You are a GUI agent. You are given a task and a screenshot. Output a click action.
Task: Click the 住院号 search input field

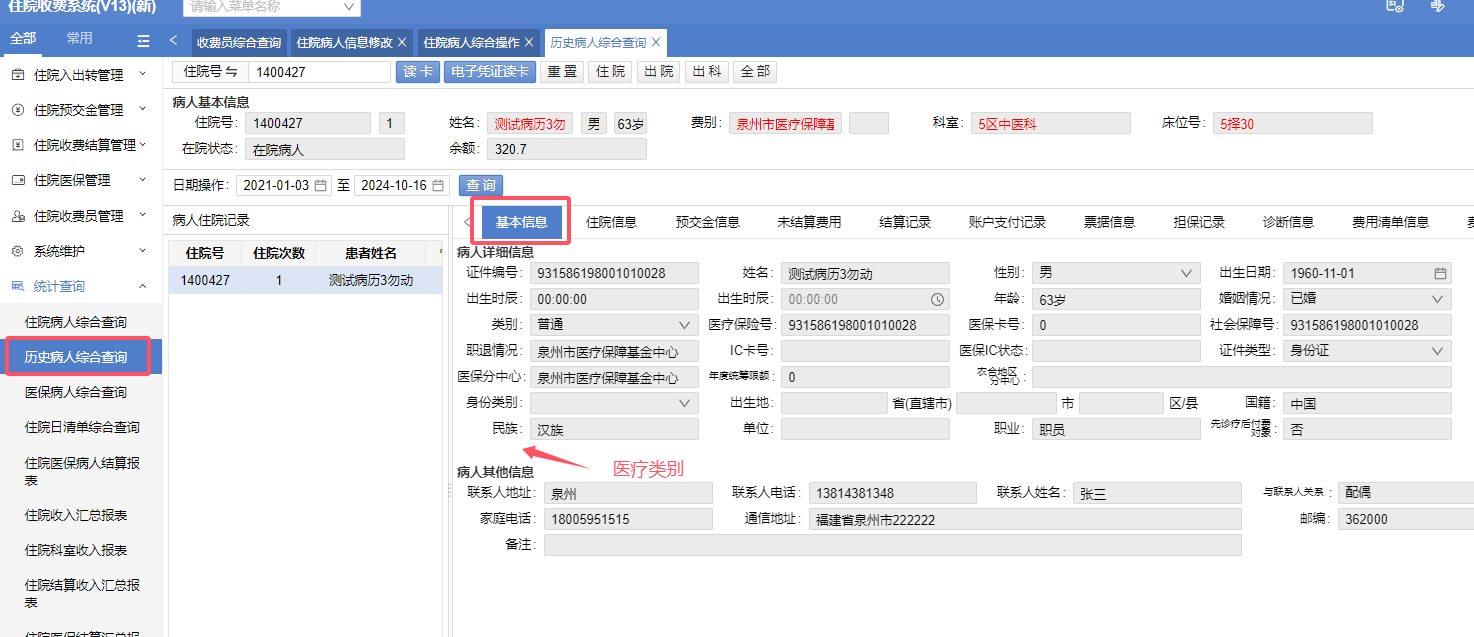319,72
